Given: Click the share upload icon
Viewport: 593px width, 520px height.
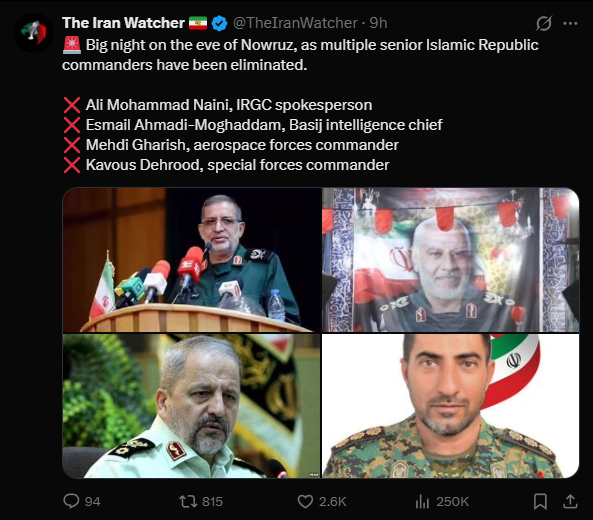Looking at the screenshot, I should coord(570,501).
